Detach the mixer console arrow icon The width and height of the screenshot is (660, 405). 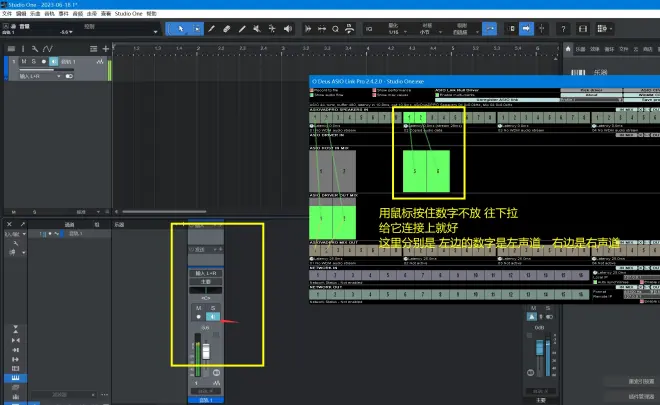(x=23, y=224)
